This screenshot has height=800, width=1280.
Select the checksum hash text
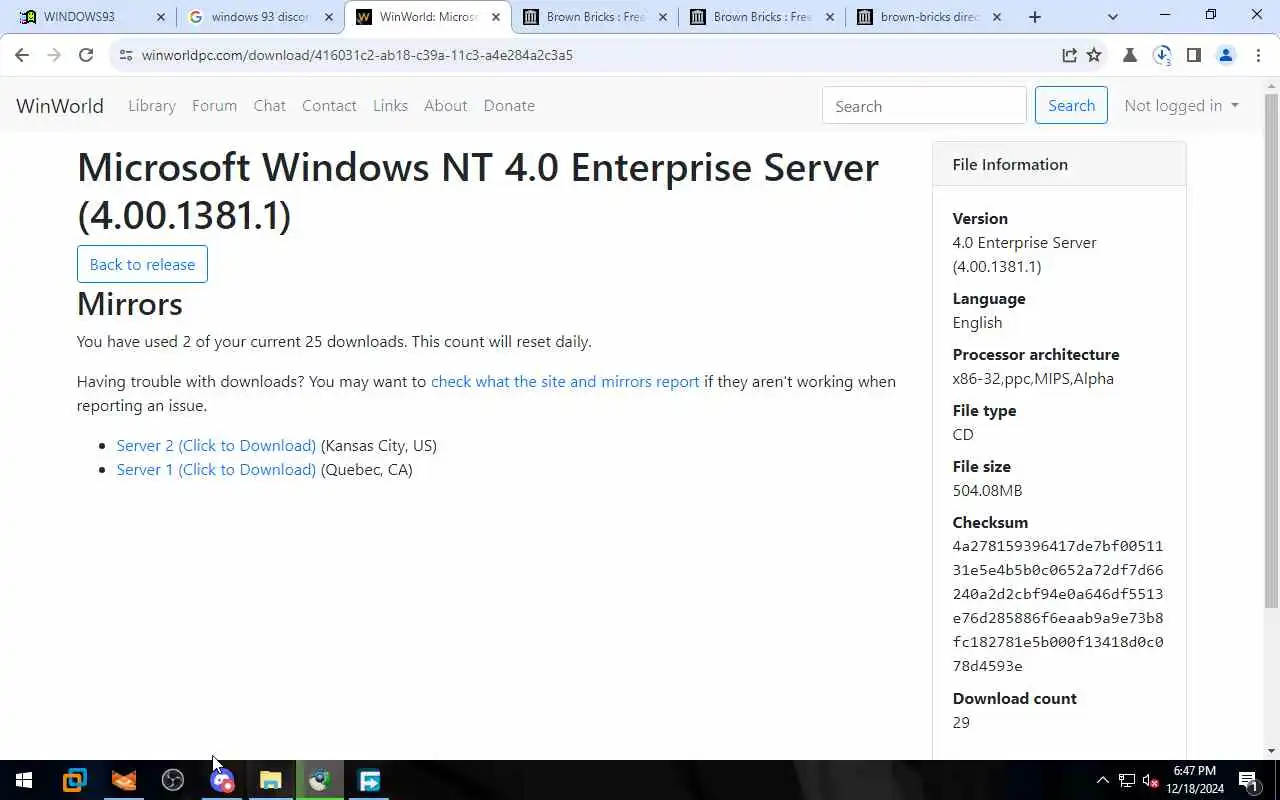(x=1058, y=606)
